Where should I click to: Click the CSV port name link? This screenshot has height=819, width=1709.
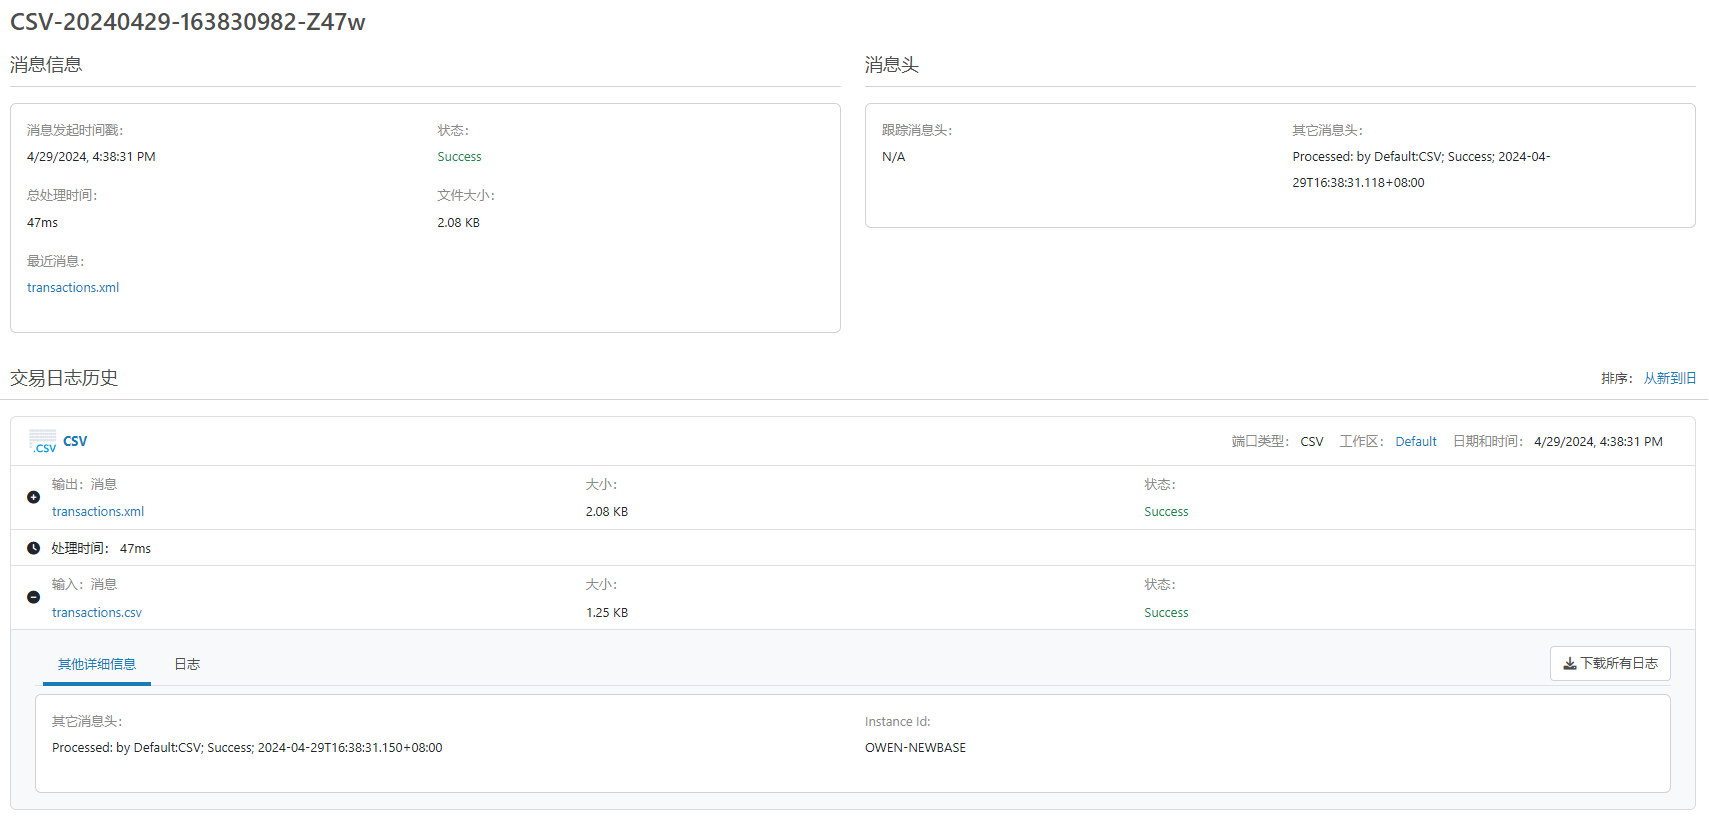(x=75, y=441)
